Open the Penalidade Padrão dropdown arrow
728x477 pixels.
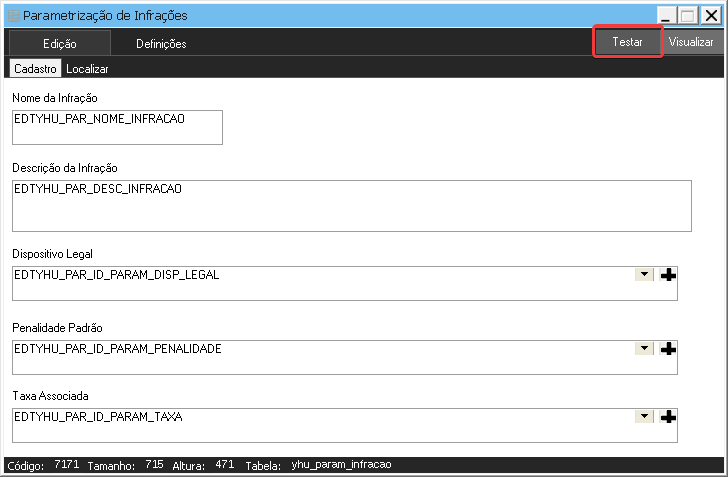click(x=644, y=349)
